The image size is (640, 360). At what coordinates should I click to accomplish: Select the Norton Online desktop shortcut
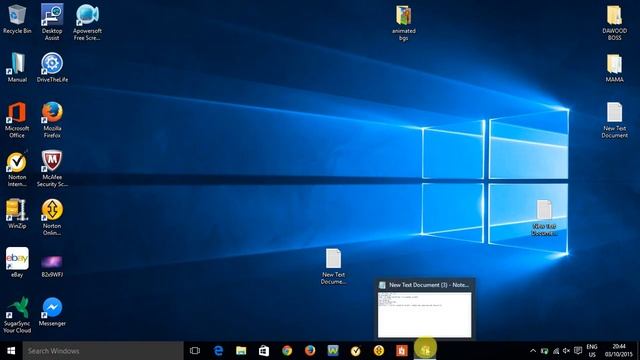coord(52,218)
